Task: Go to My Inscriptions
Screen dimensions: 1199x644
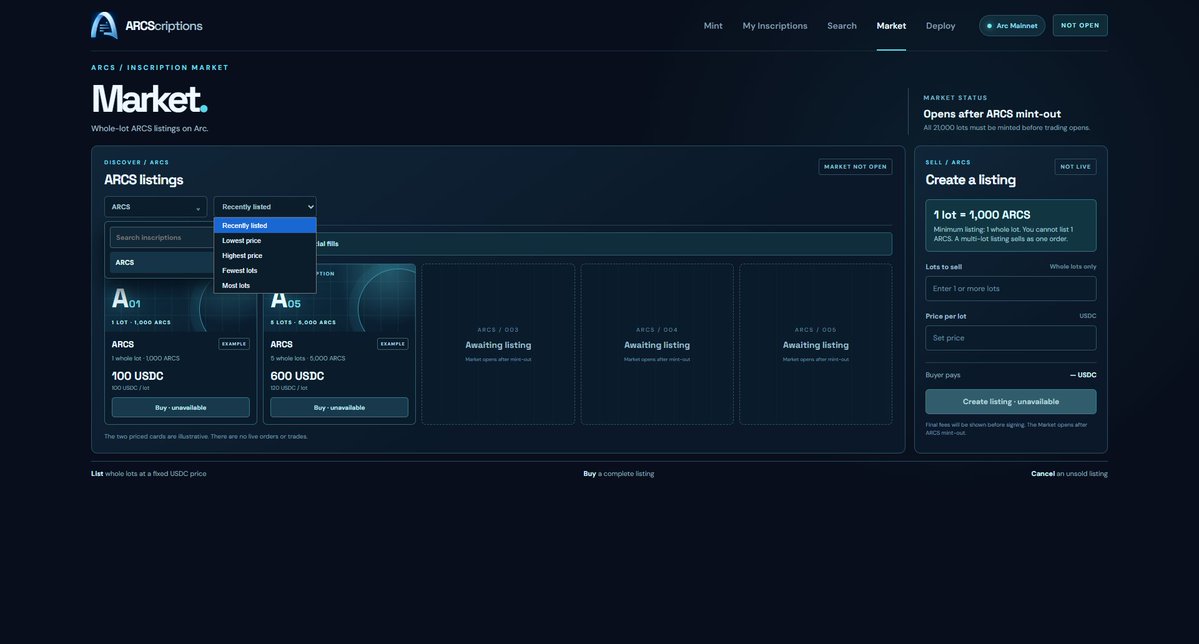Action: click(775, 26)
